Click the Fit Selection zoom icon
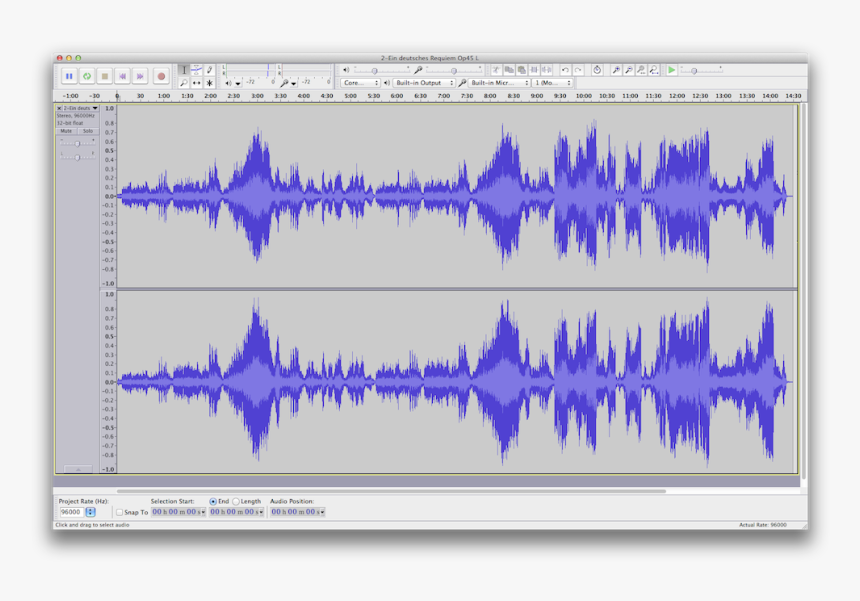Viewport: 860px width, 601px height. [641, 70]
